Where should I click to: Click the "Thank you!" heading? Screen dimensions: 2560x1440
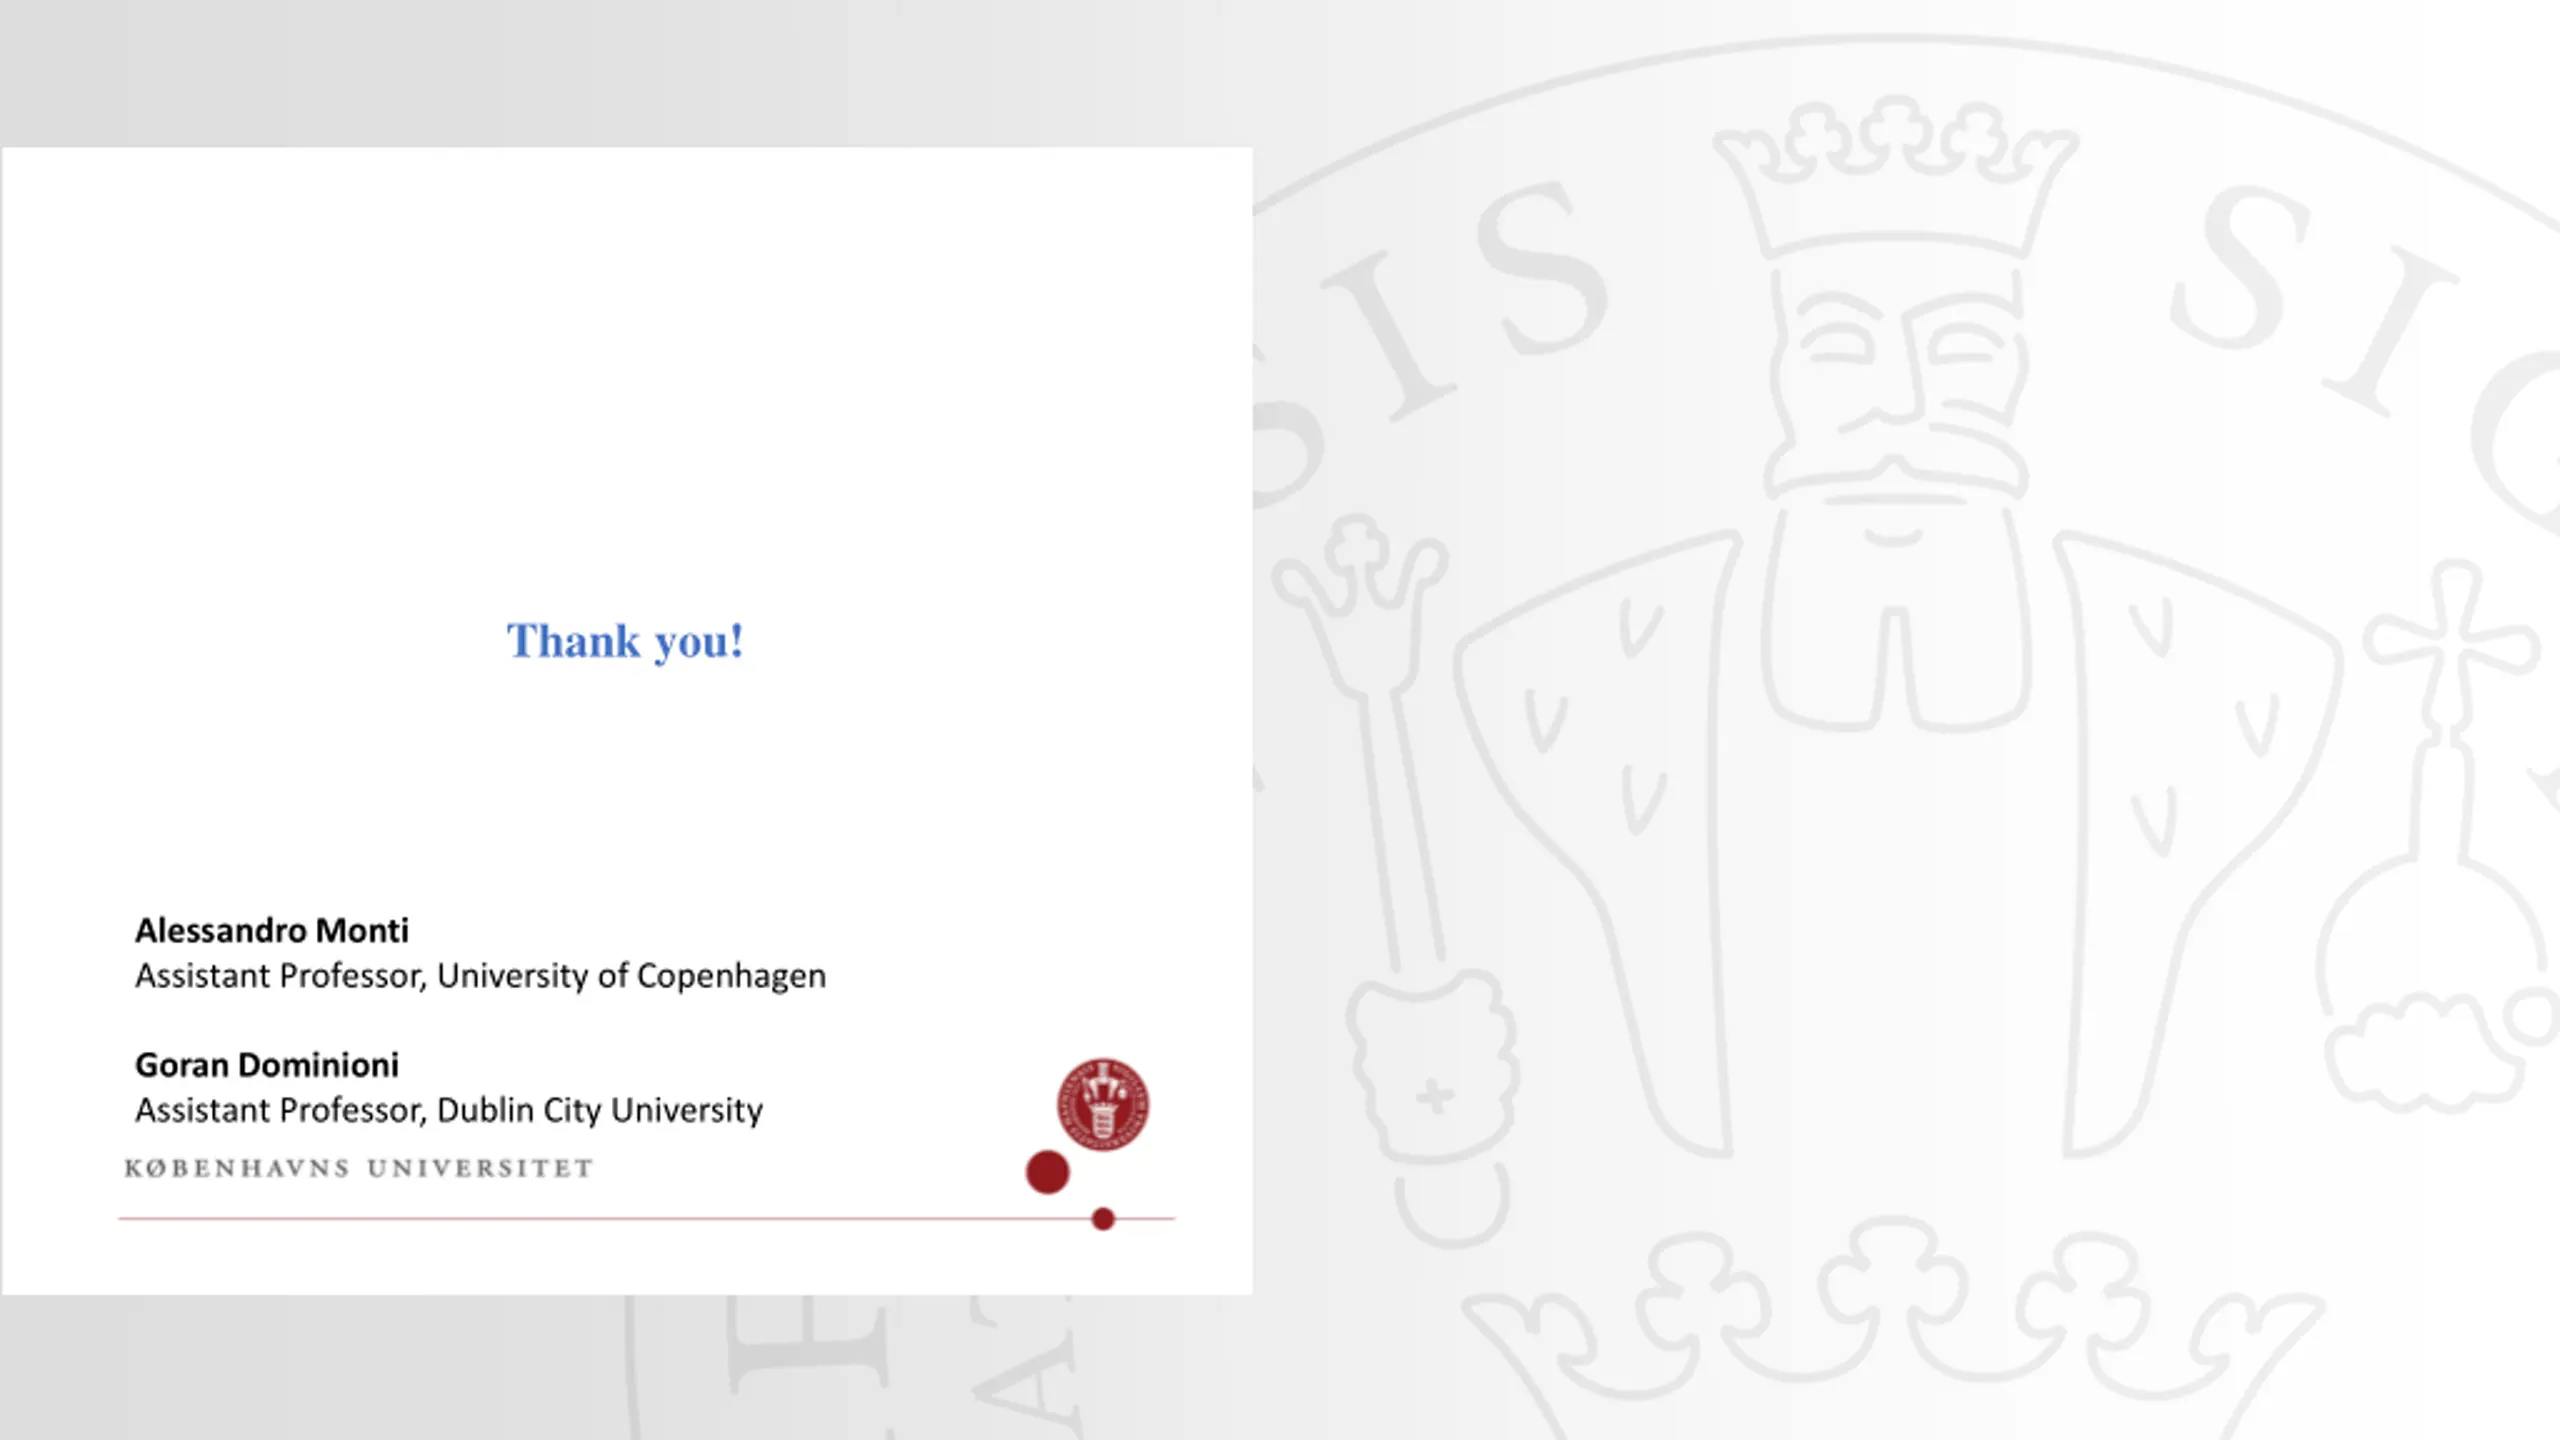625,641
